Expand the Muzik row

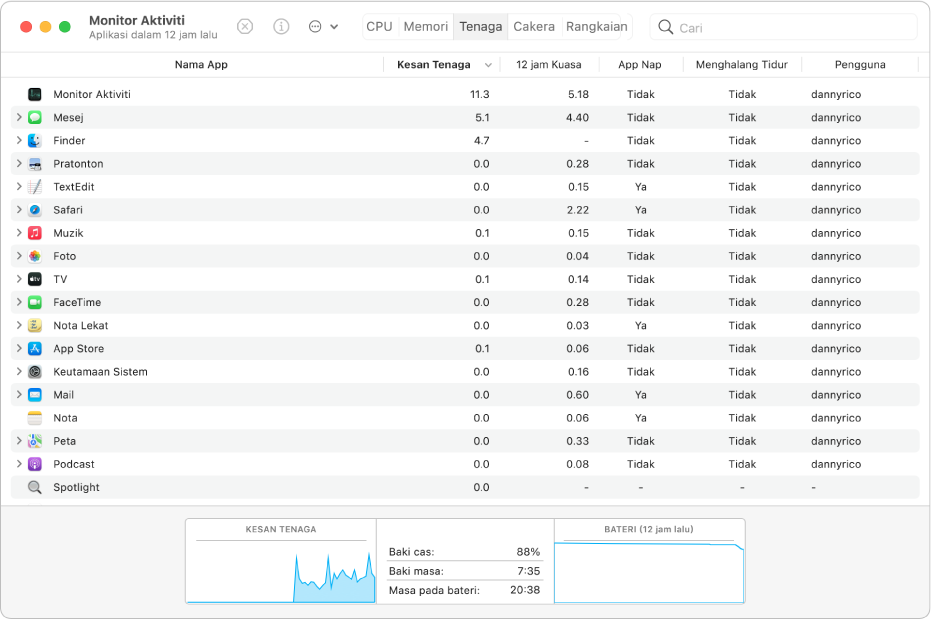point(19,233)
